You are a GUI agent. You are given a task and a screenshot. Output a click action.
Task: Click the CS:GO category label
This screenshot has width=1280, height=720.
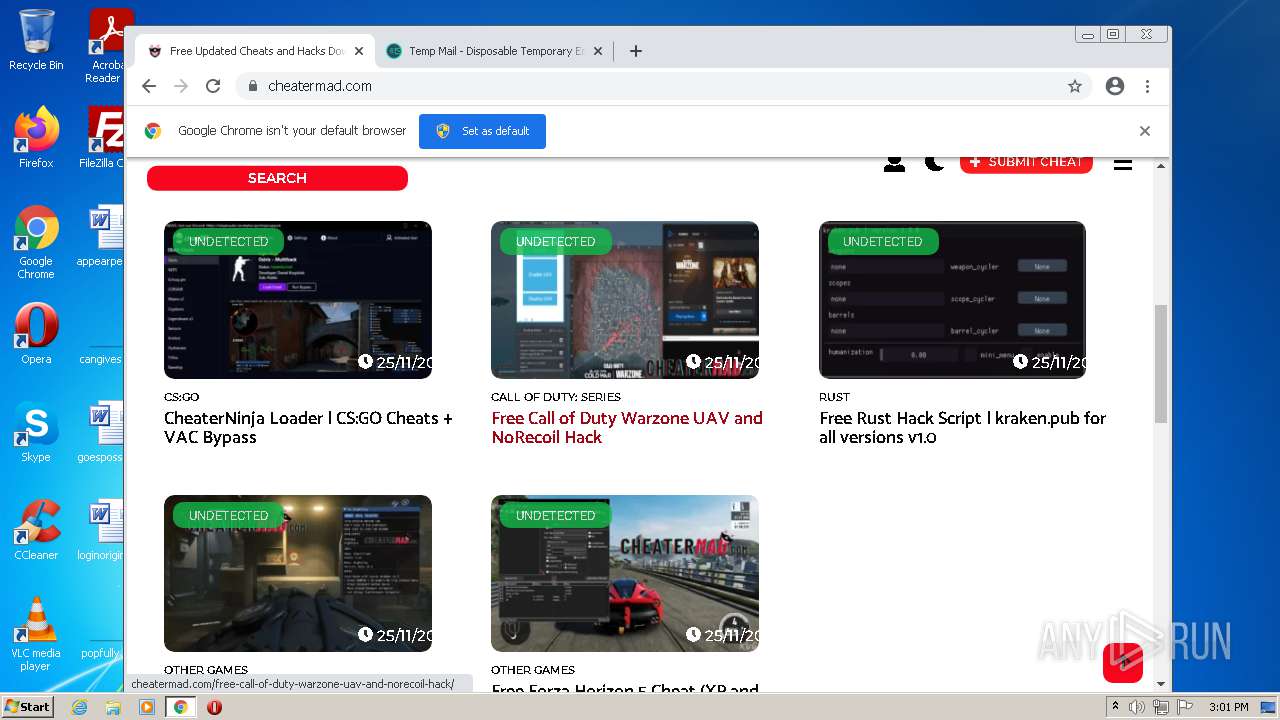(x=182, y=397)
